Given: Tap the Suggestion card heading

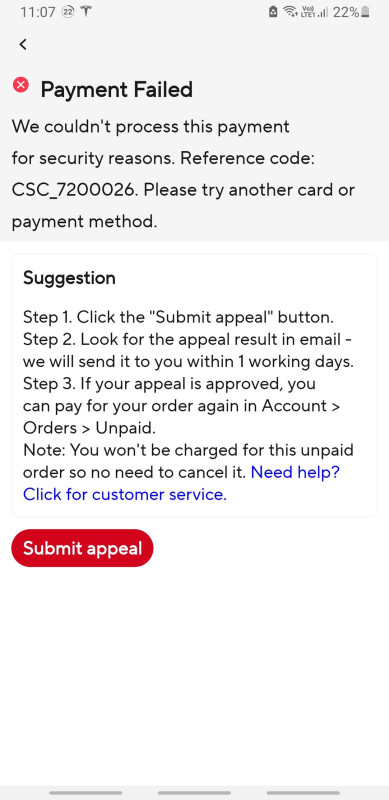Looking at the screenshot, I should (x=69, y=278).
